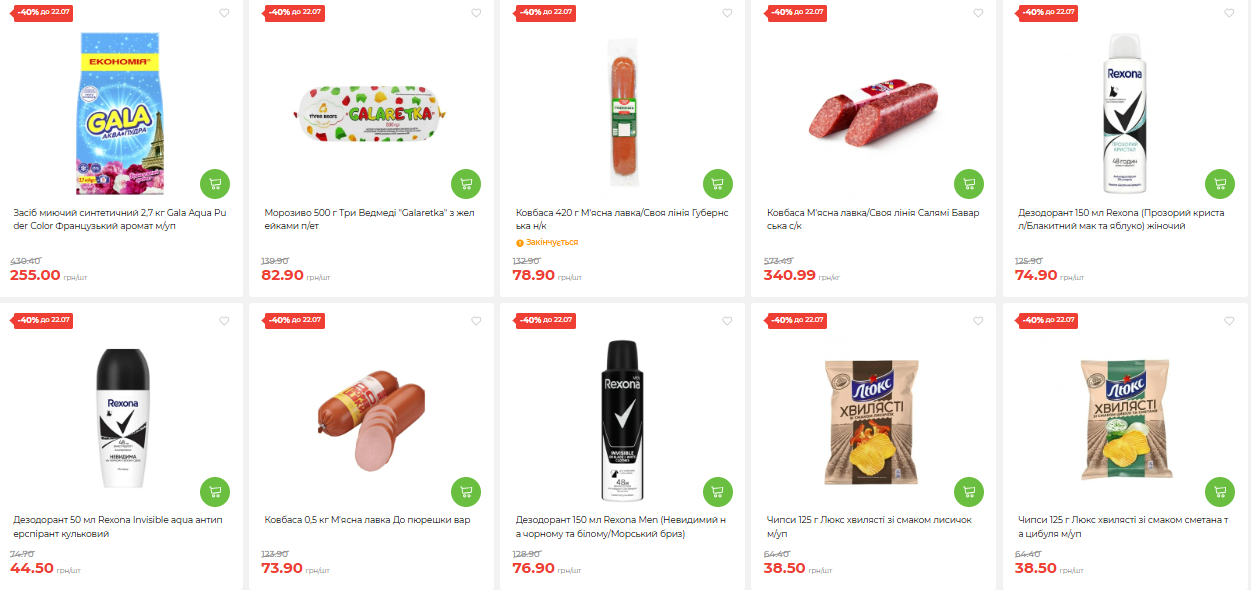1251x590 pixels.
Task: Add Rexona Invisible aqua roll-on to cart
Action: pyautogui.click(x=215, y=491)
